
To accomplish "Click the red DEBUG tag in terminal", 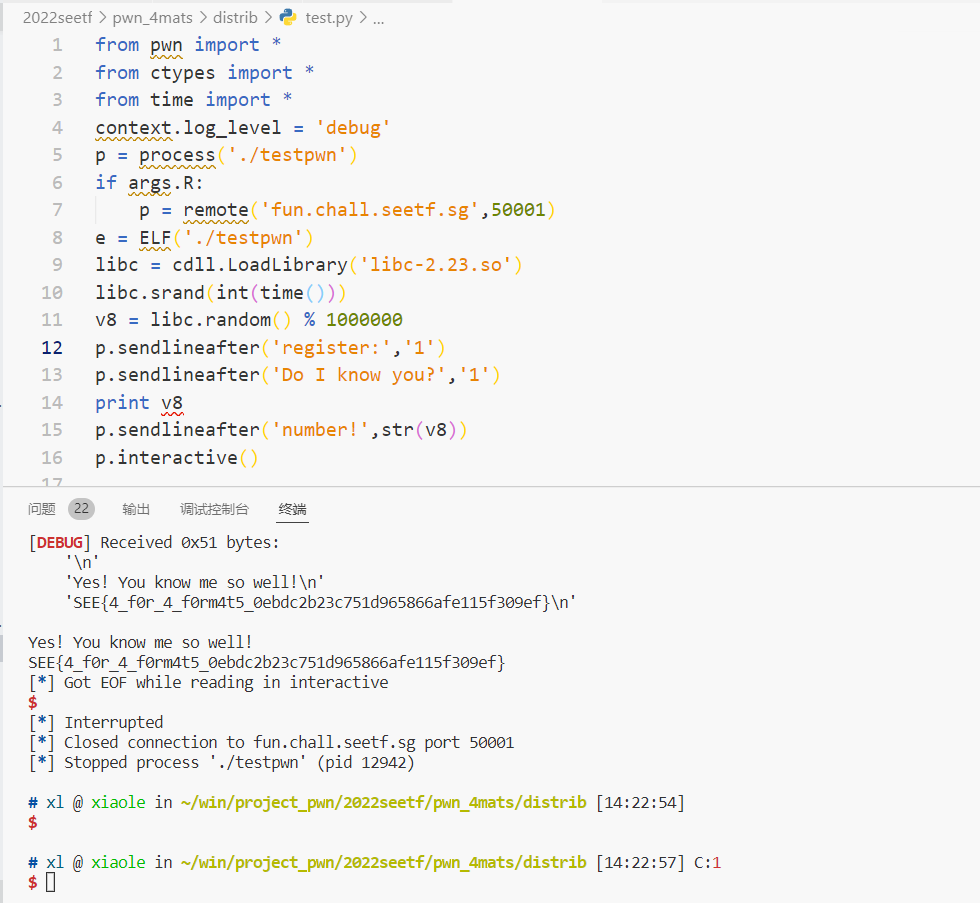I will 59,542.
